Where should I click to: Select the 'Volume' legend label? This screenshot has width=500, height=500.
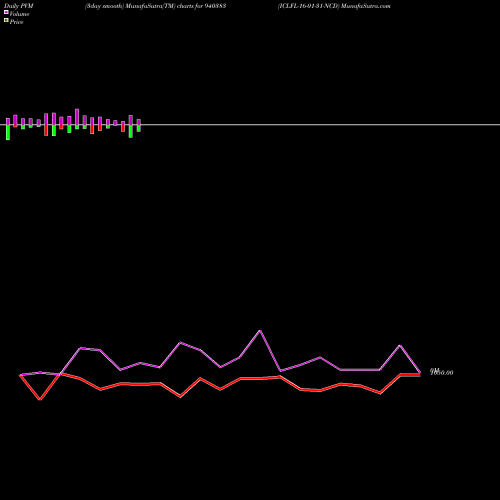[x=19, y=14]
